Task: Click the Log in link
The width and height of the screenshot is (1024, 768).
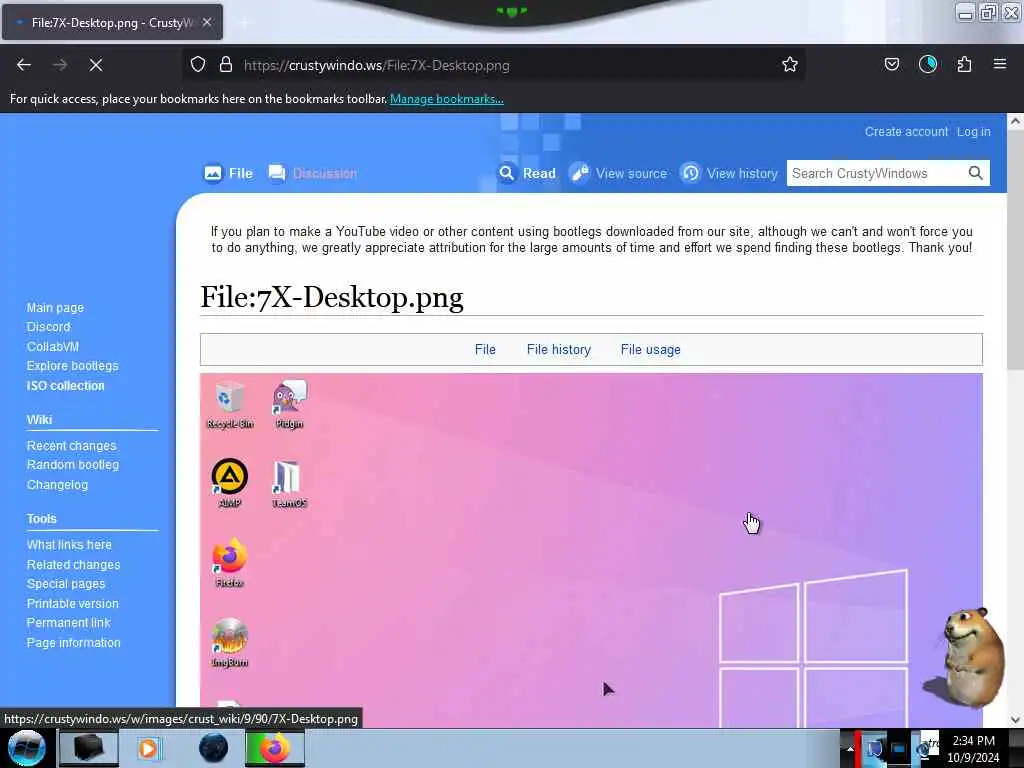Action: (974, 132)
